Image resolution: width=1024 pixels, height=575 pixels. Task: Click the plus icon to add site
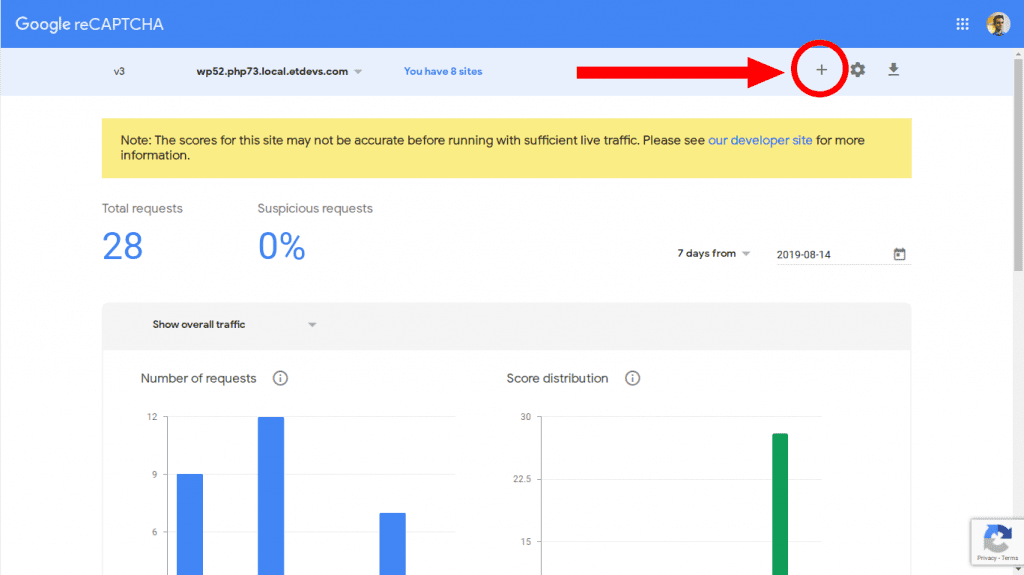821,70
